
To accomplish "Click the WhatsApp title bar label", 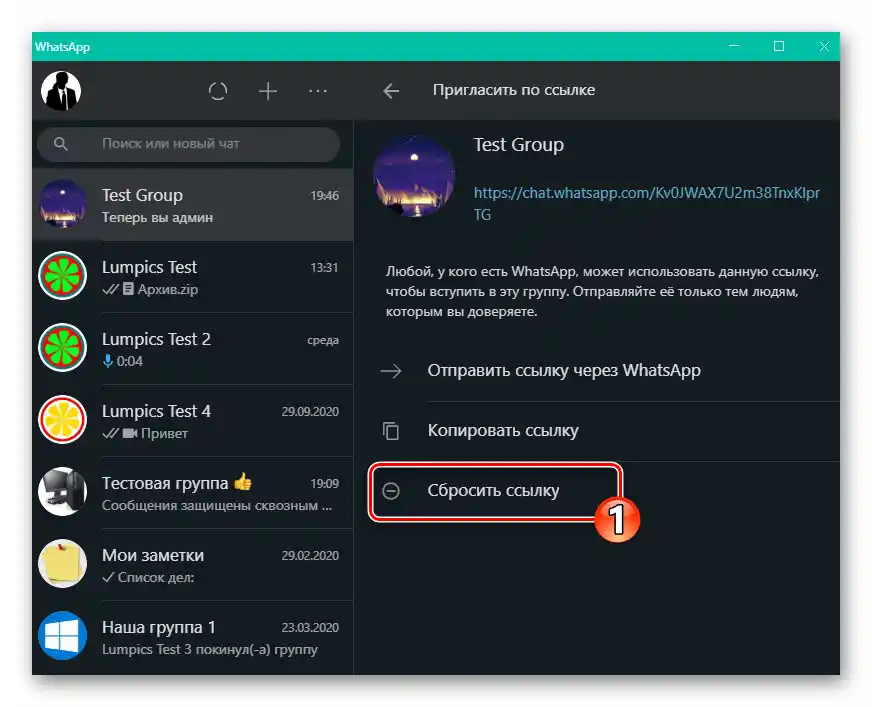I will pos(62,47).
